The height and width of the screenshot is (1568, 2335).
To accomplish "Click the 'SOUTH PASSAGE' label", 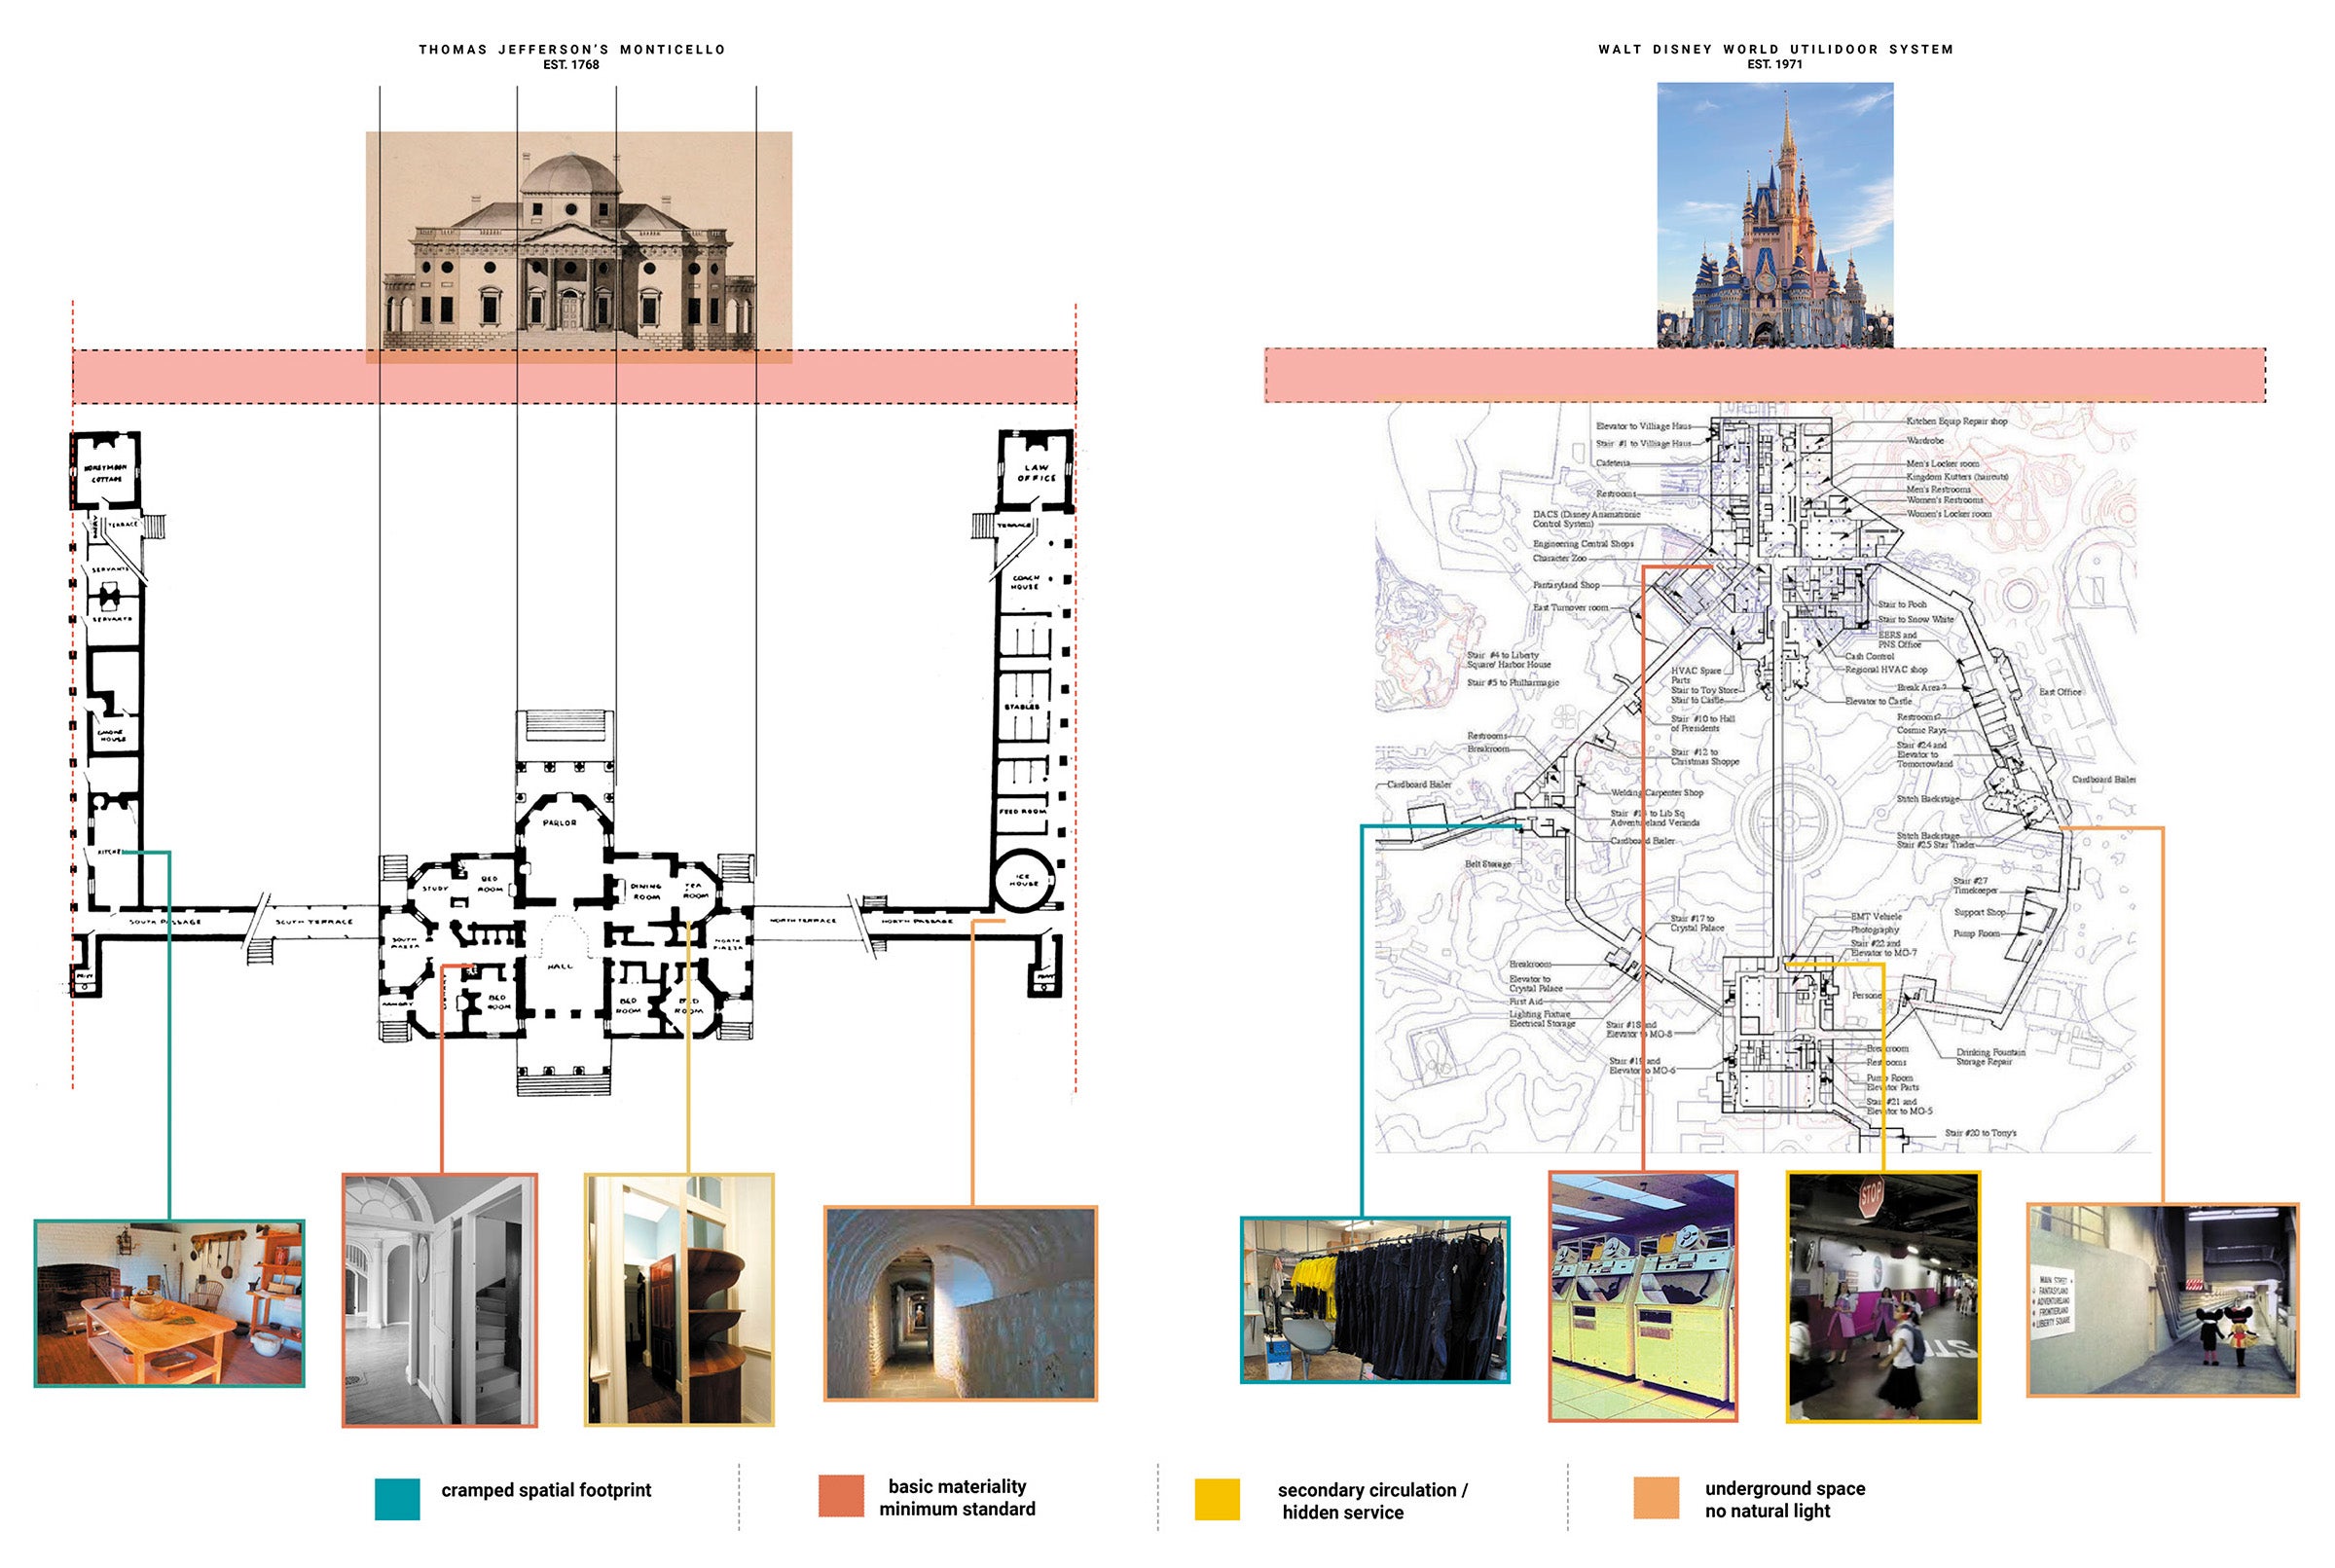I will pos(165,922).
